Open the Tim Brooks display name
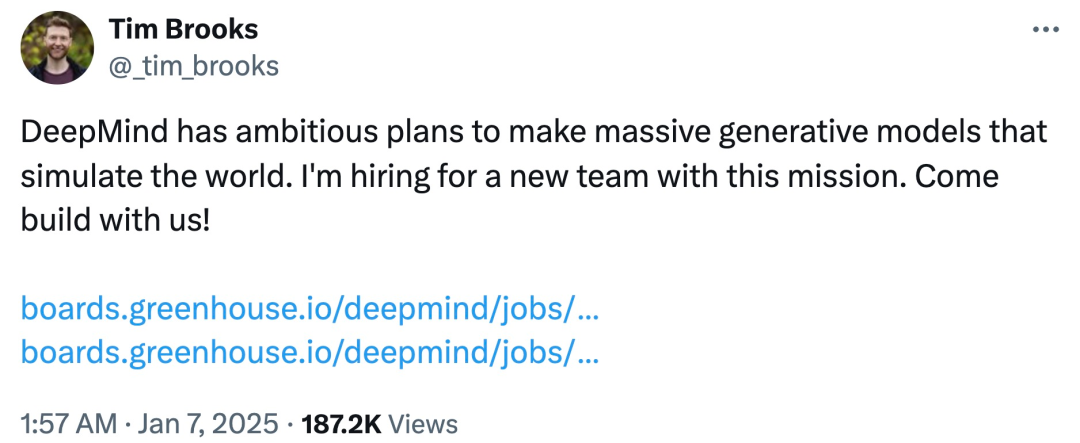Screen dimensions: 1080x443 pyautogui.click(x=183, y=30)
